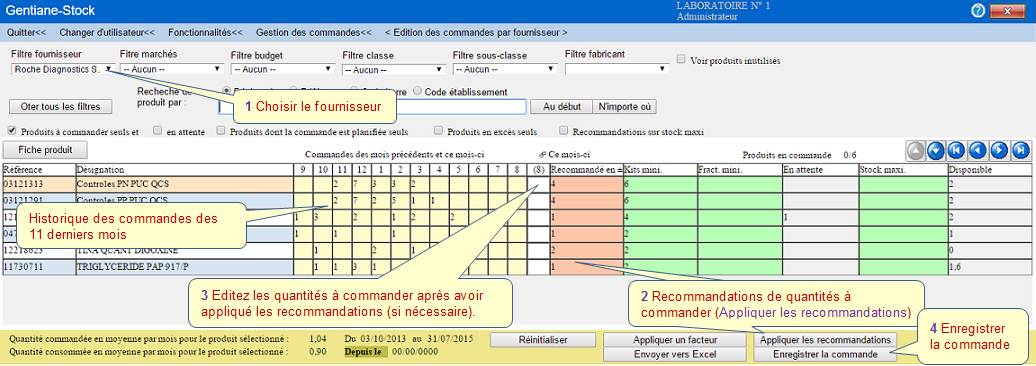Click the 'Au début' search button
Image resolution: width=1036 pixels, height=366 pixels.
(562, 106)
